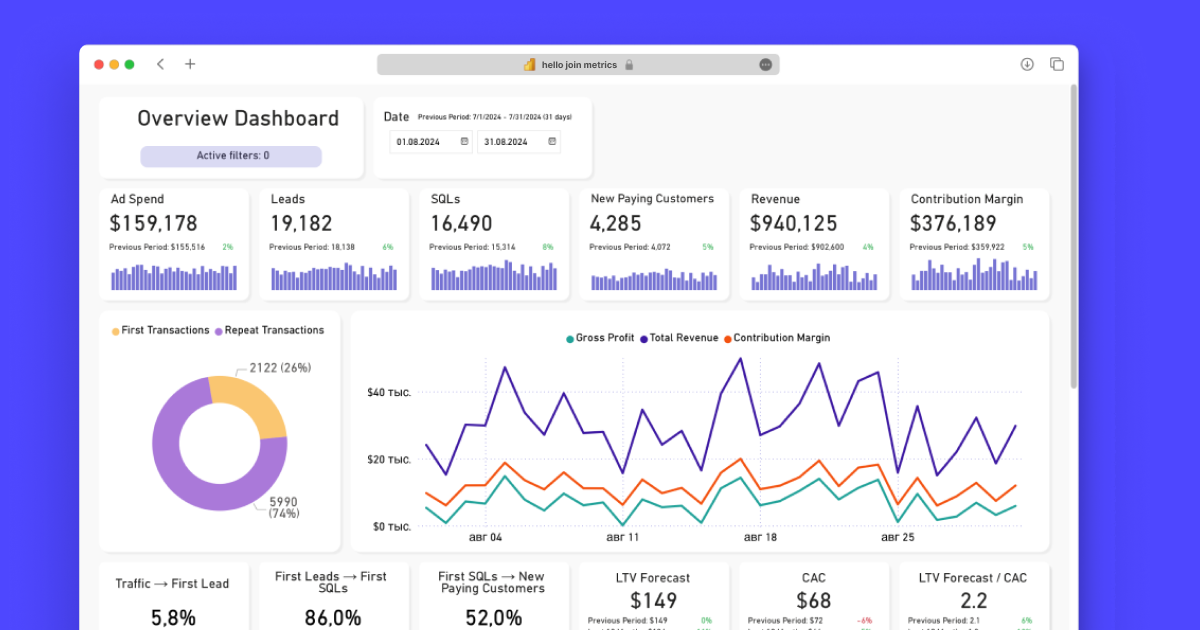
Task: Open calendar picker for end date 31.08.2024
Action: [552, 142]
